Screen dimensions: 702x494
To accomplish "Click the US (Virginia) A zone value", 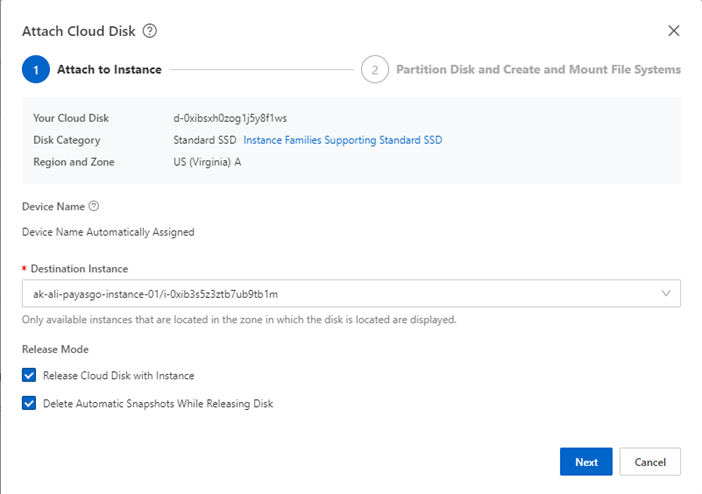I will coord(207,162).
